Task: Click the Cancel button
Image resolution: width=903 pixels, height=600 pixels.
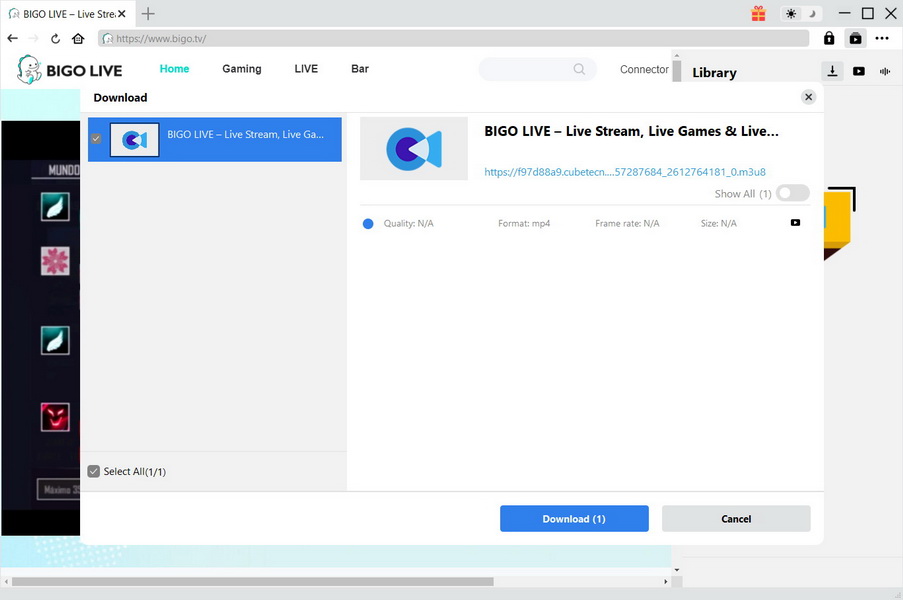Action: point(736,519)
